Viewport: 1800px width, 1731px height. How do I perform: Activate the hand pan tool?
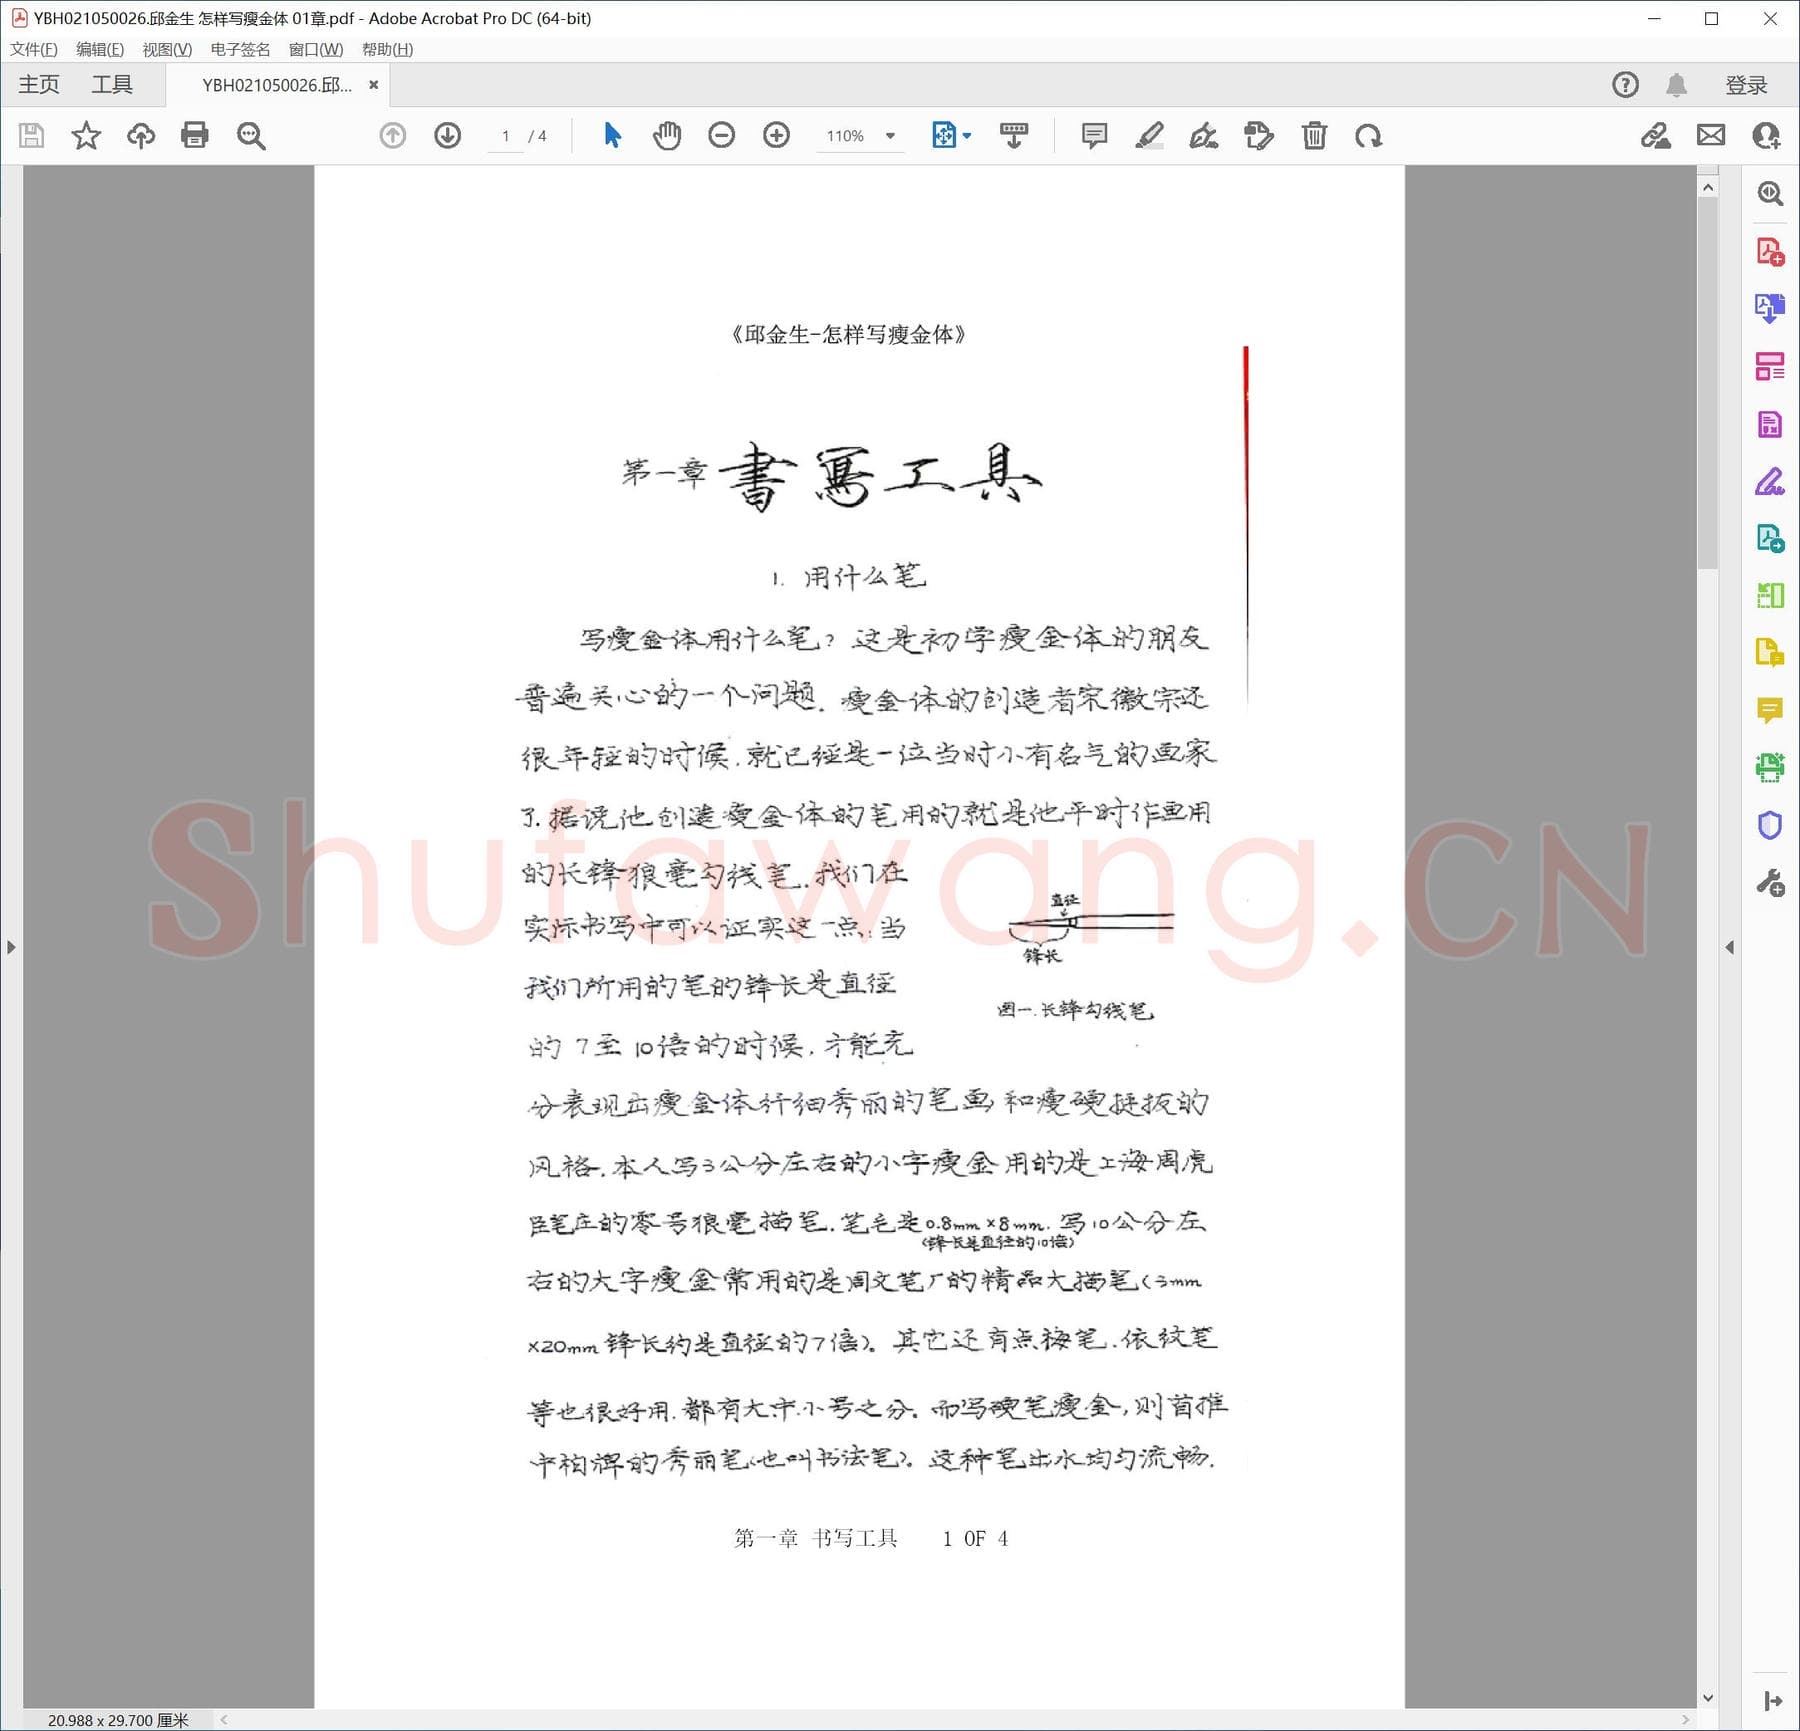coord(667,135)
